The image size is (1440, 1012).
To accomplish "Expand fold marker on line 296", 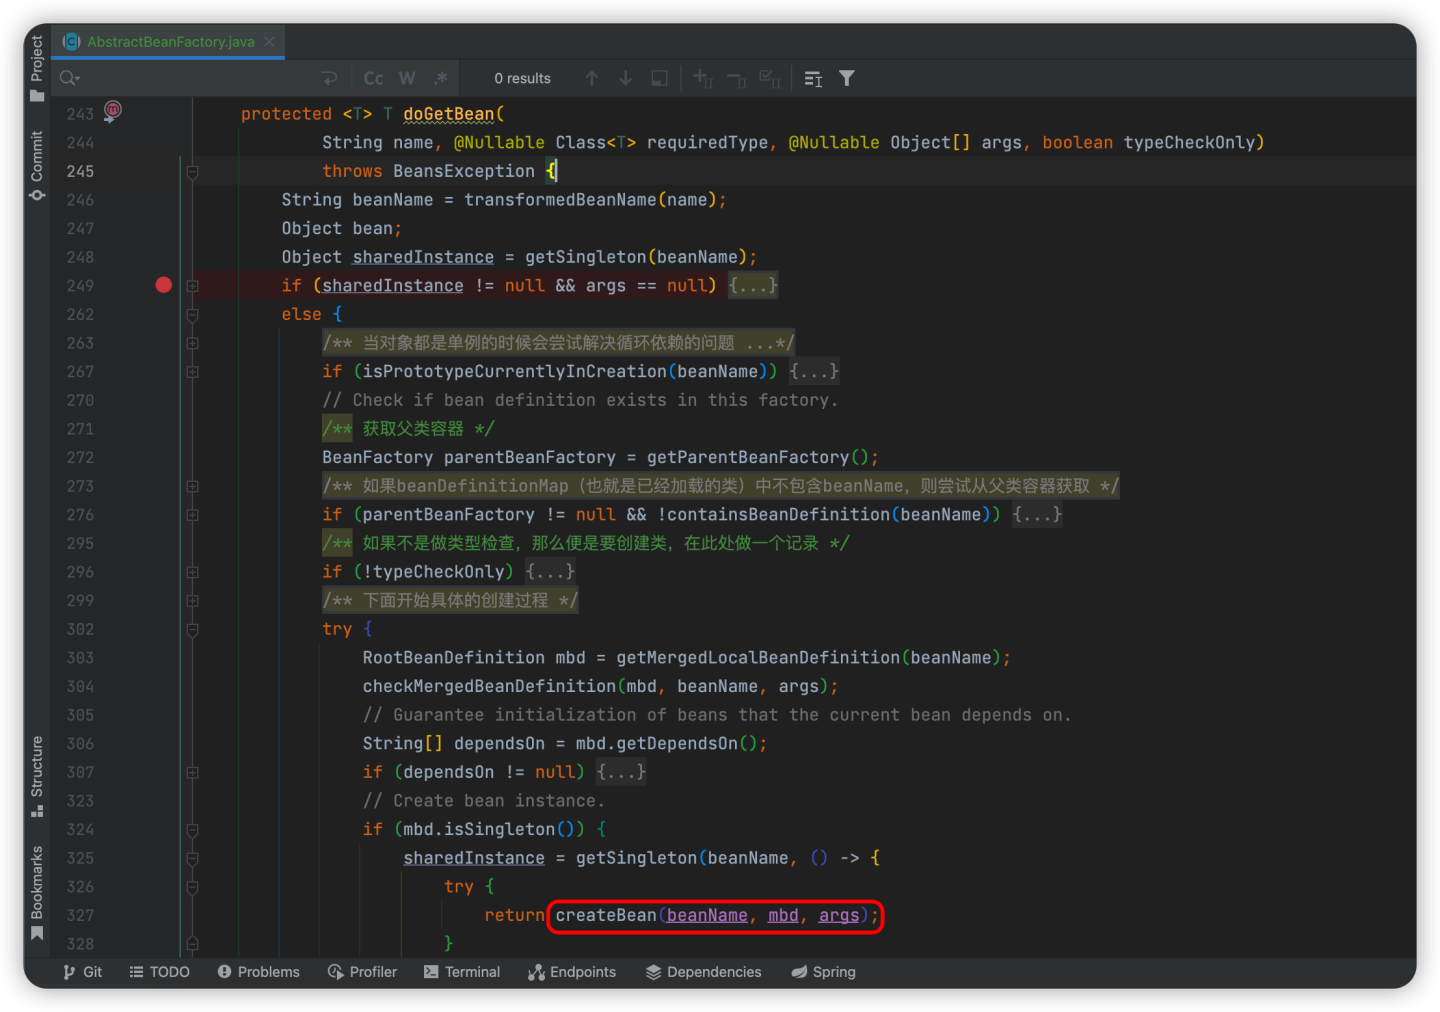I will [192, 572].
